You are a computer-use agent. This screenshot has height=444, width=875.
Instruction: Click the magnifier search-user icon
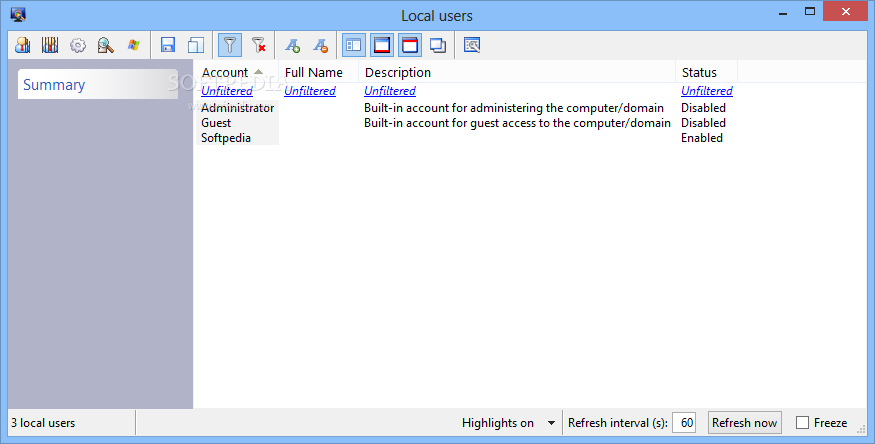click(x=105, y=45)
